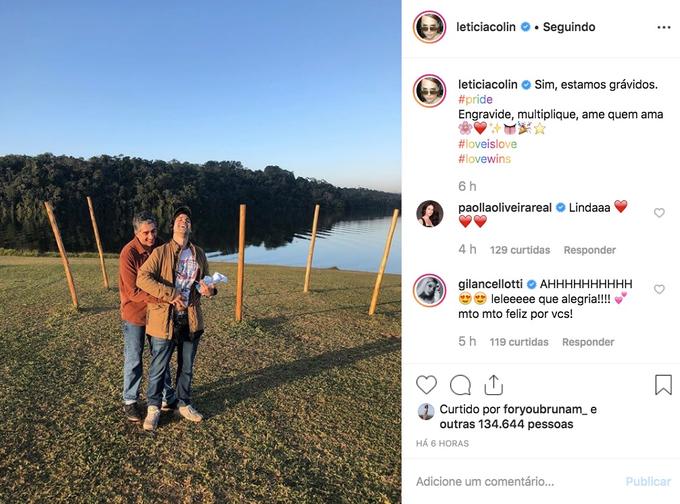The image size is (680, 504).
Task: Open the comment bubble icon
Action: (x=460, y=385)
